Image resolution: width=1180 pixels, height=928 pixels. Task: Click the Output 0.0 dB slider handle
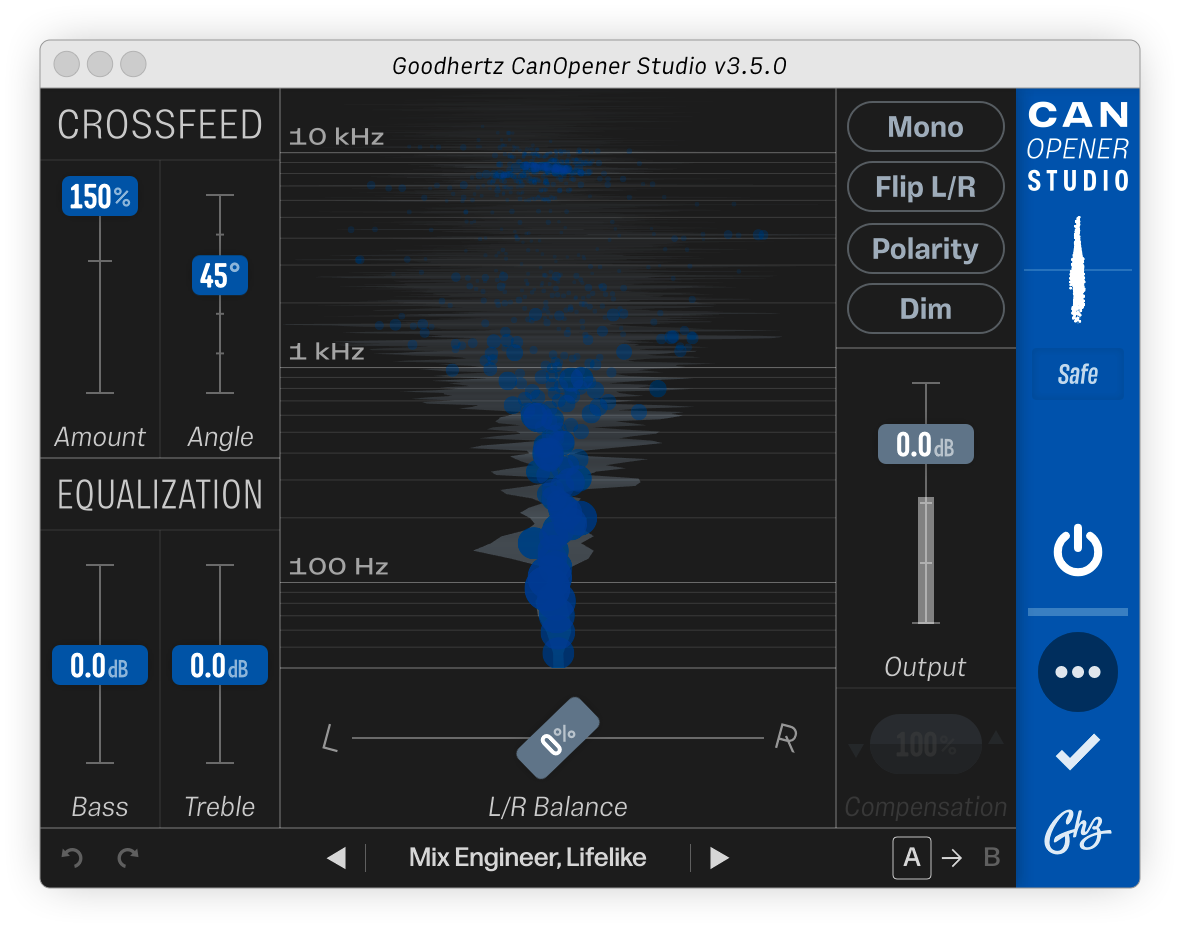pos(926,444)
